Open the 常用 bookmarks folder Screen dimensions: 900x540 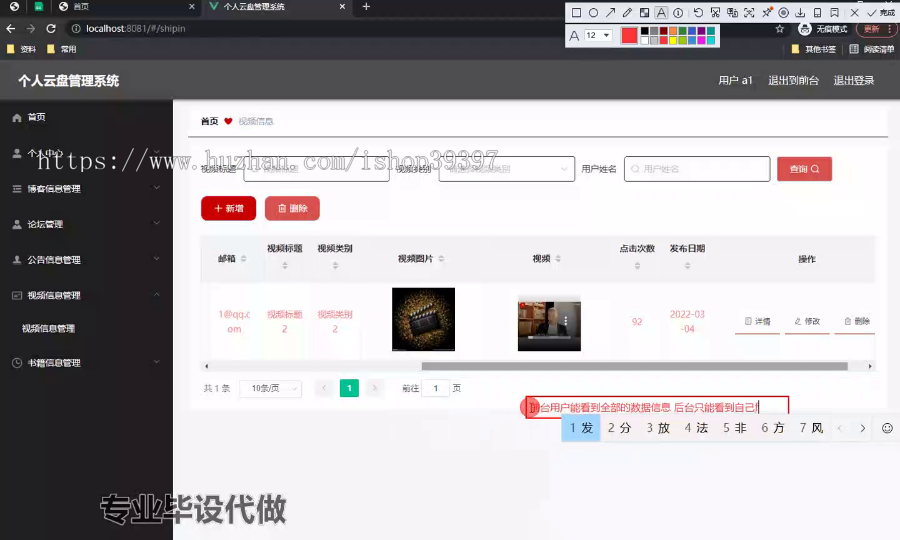click(61, 49)
